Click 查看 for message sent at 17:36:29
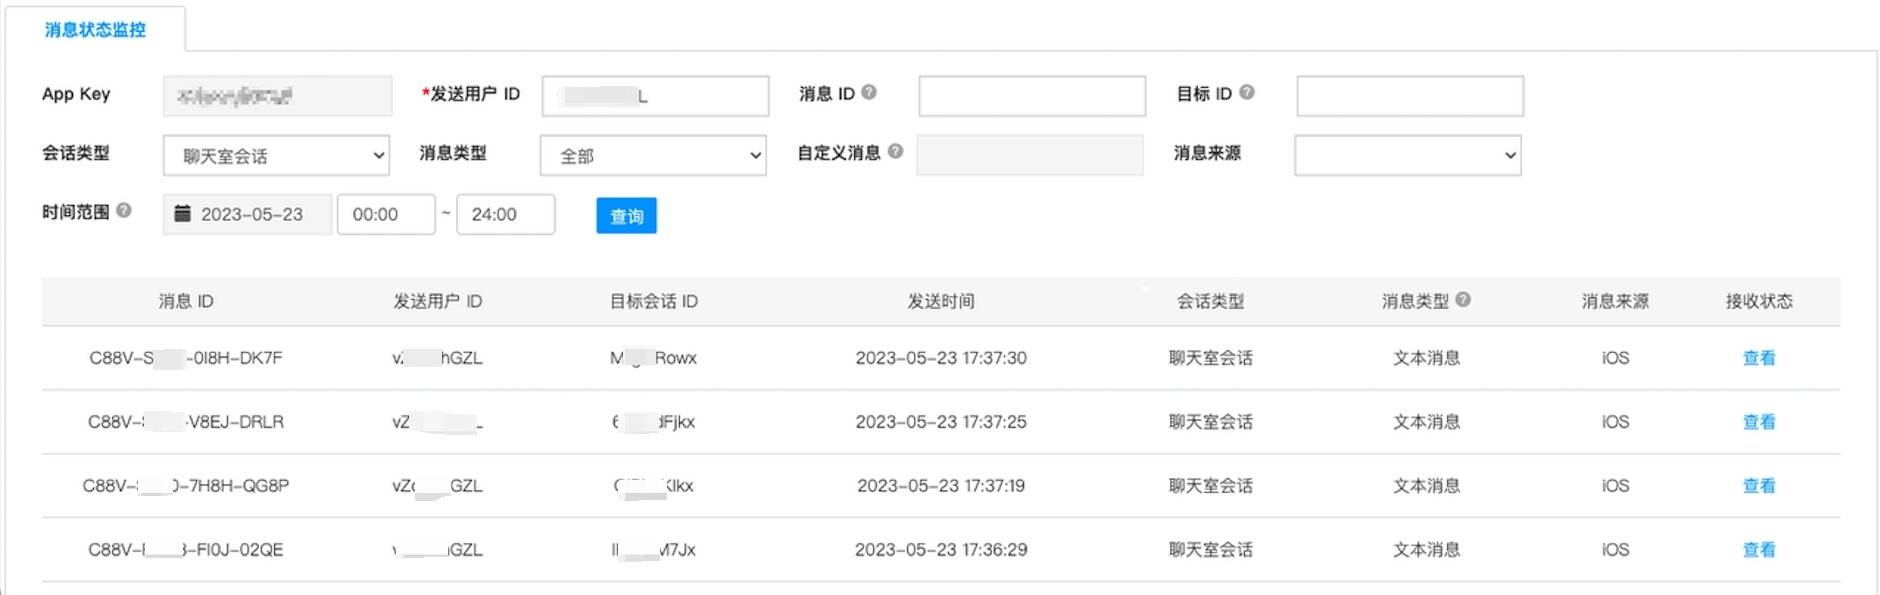This screenshot has height=595, width=1880. (x=1758, y=550)
